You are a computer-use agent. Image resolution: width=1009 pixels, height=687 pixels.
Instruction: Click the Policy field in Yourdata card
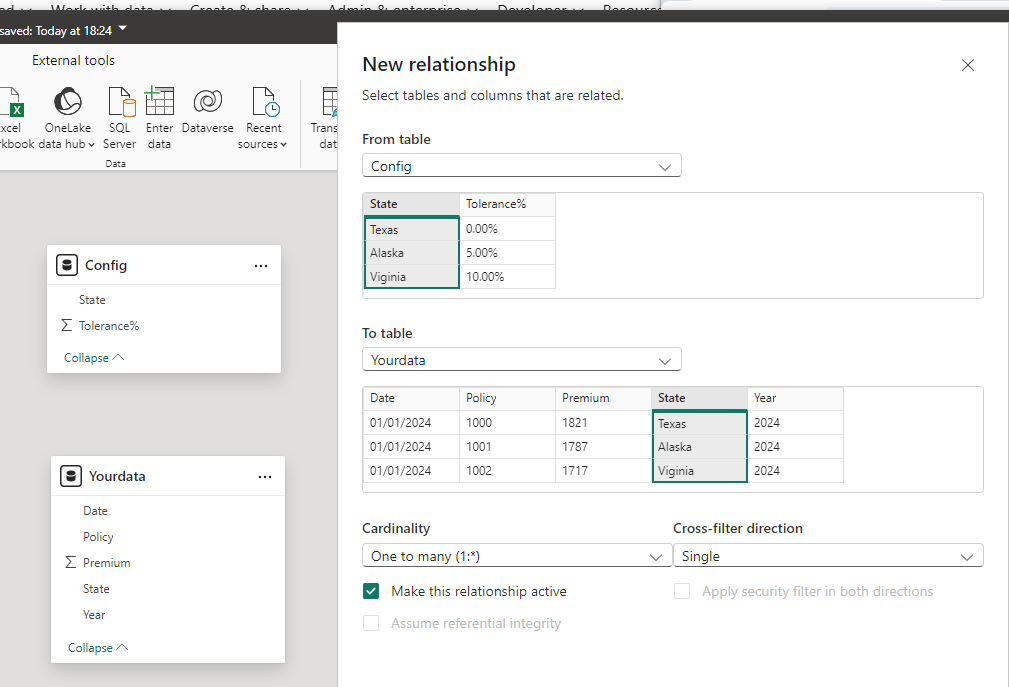point(98,536)
